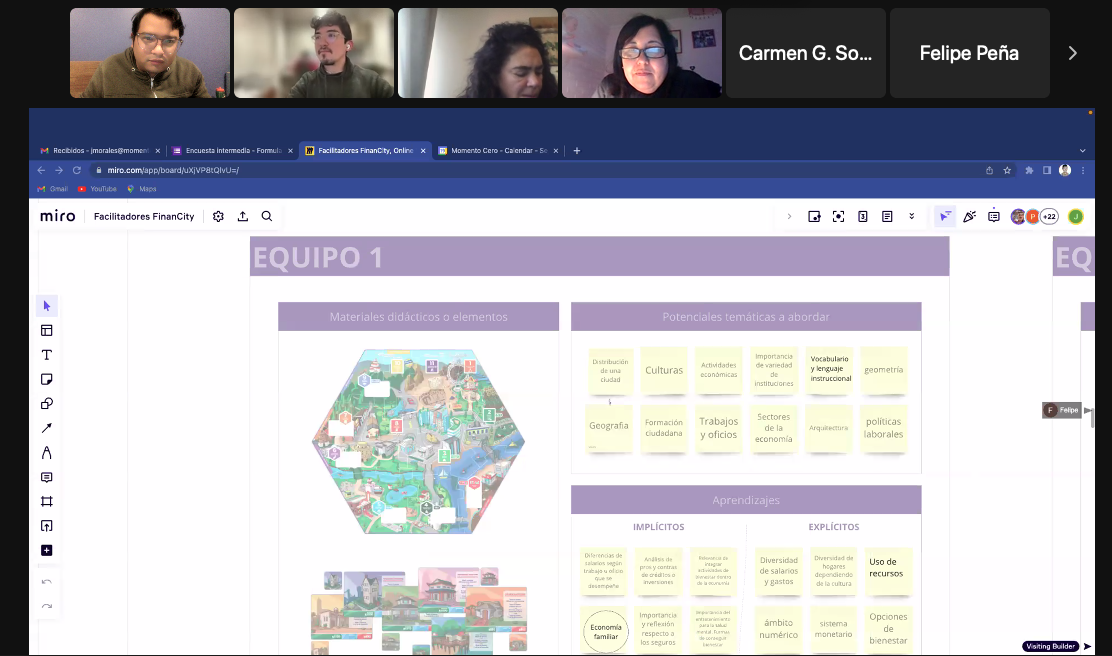Viewport: 1112px width, 656px height.
Task: Click the focus target icon in top toolbar
Action: tap(838, 216)
